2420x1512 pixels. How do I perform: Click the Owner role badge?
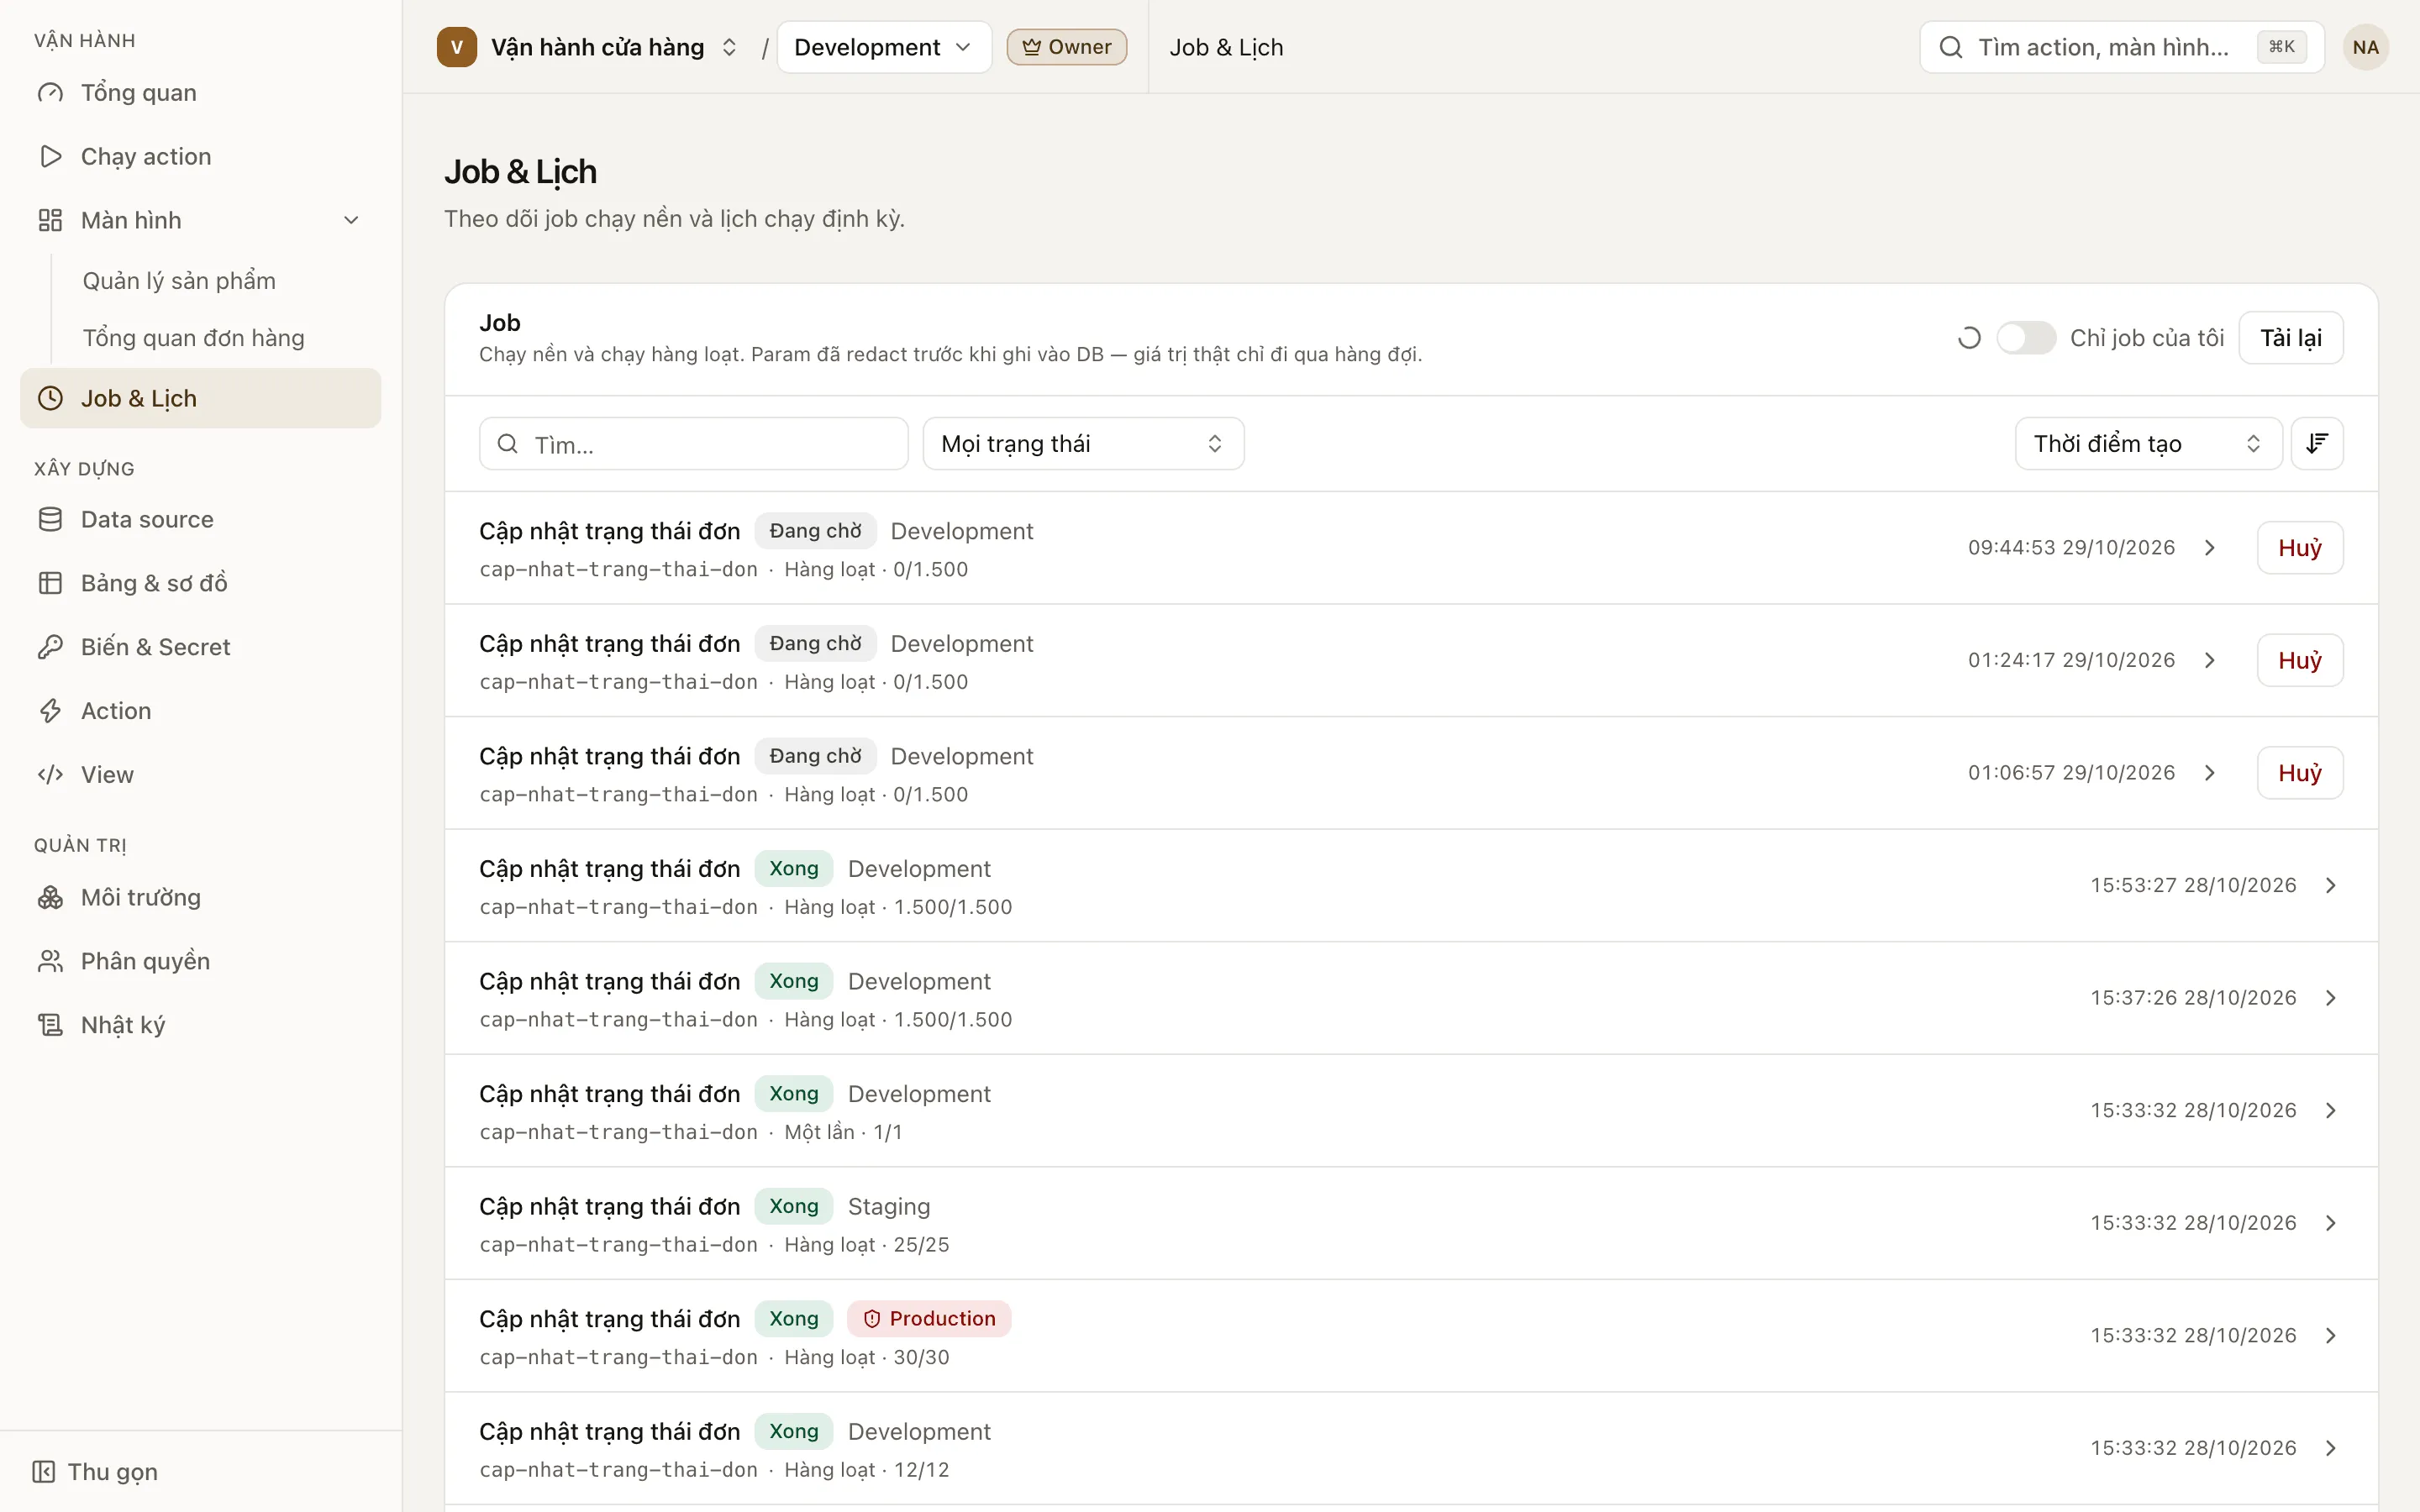1066,47
